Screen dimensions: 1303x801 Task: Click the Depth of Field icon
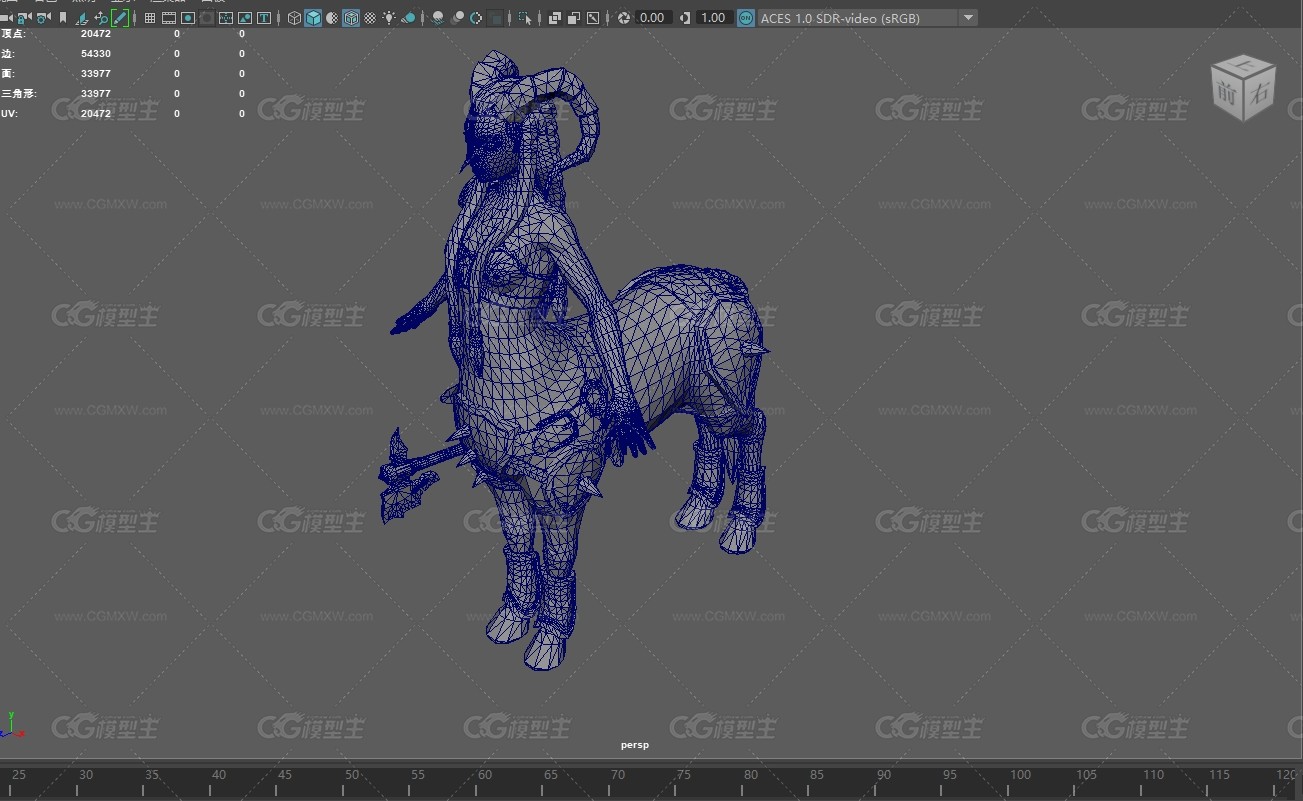(x=495, y=18)
